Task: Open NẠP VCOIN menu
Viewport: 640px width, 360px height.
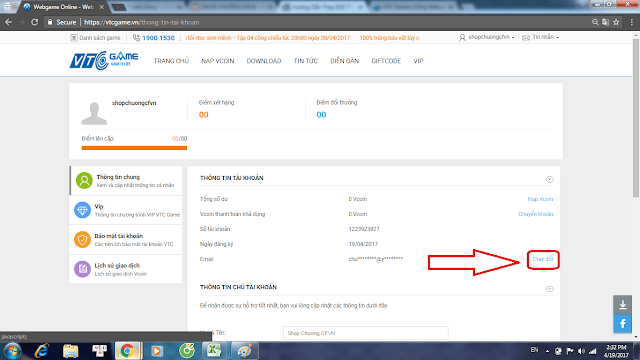Action: pos(218,61)
